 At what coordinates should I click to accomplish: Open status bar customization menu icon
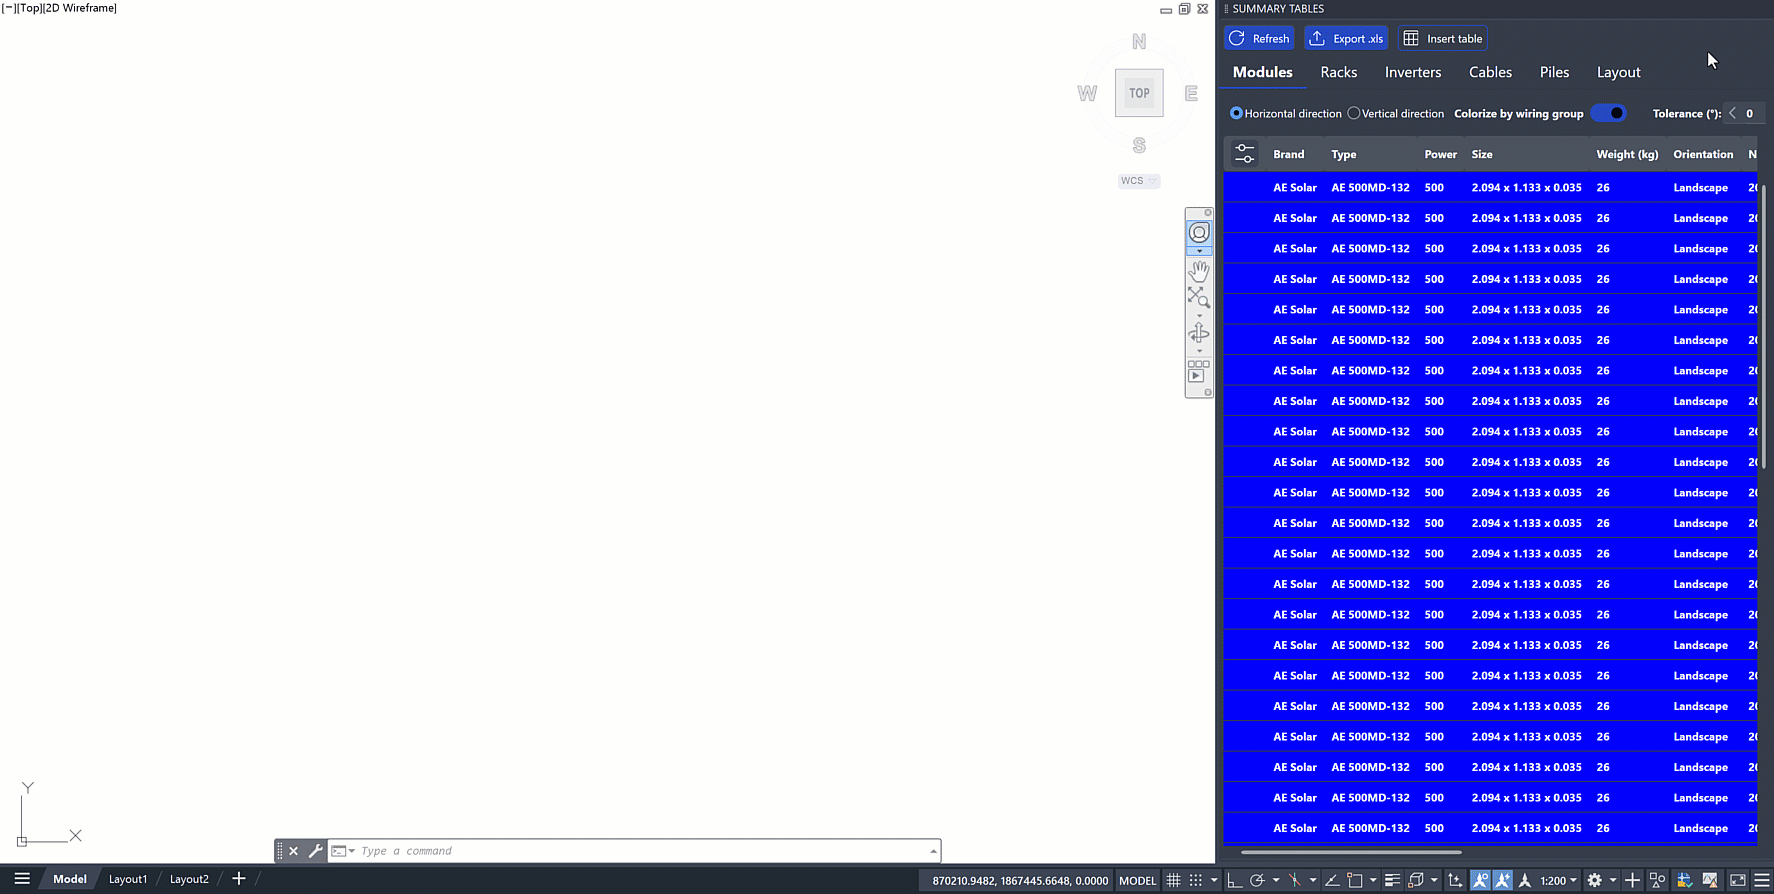click(1762, 880)
